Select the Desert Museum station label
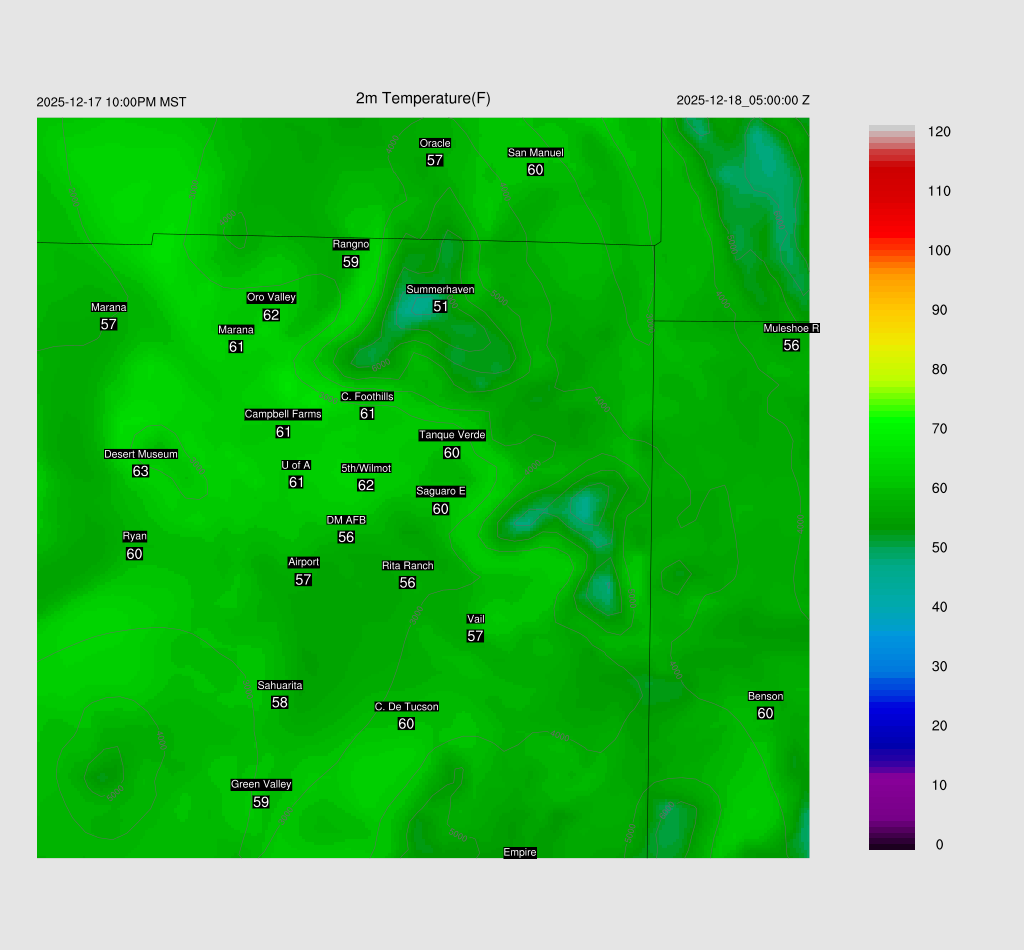1024x950 pixels. click(x=141, y=454)
